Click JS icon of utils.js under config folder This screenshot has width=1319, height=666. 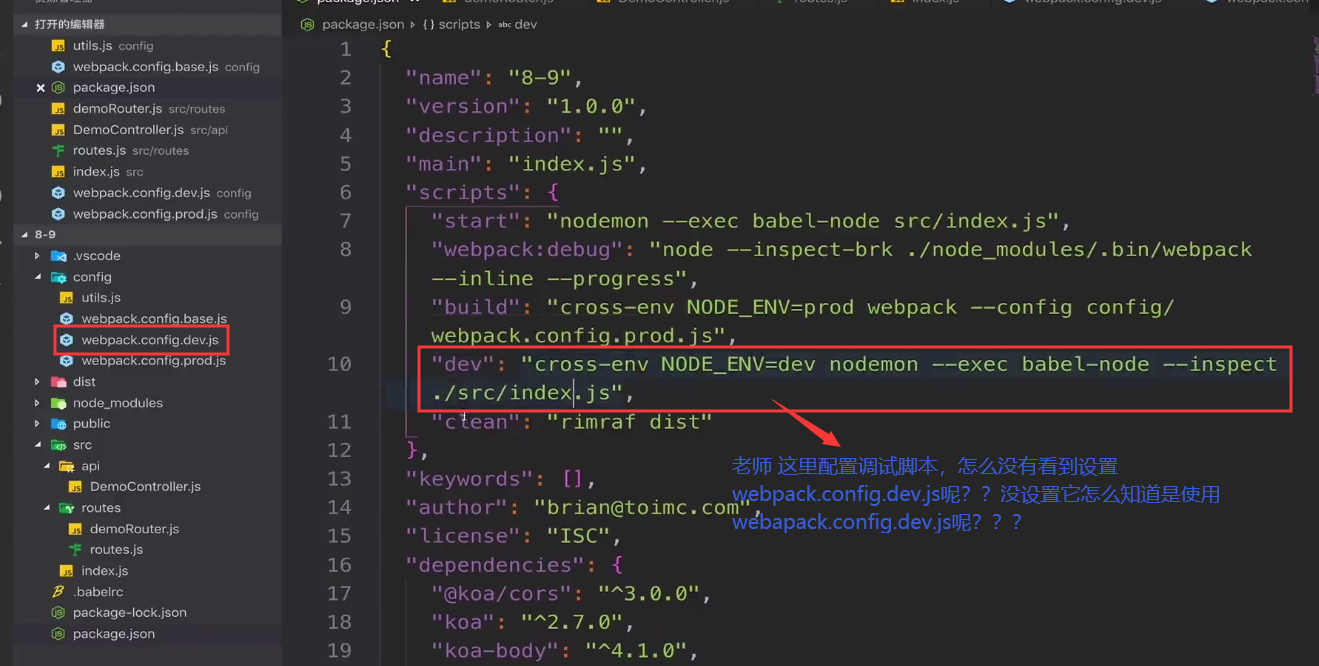point(67,298)
